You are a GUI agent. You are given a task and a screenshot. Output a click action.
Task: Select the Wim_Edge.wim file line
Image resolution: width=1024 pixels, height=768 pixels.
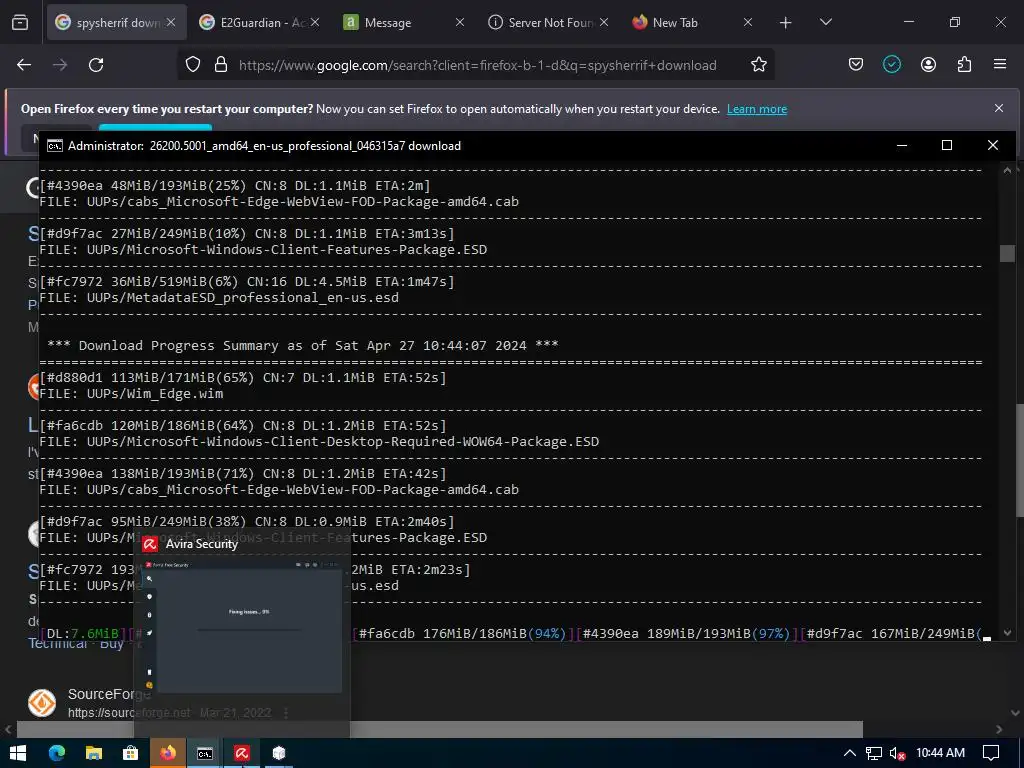point(131,394)
